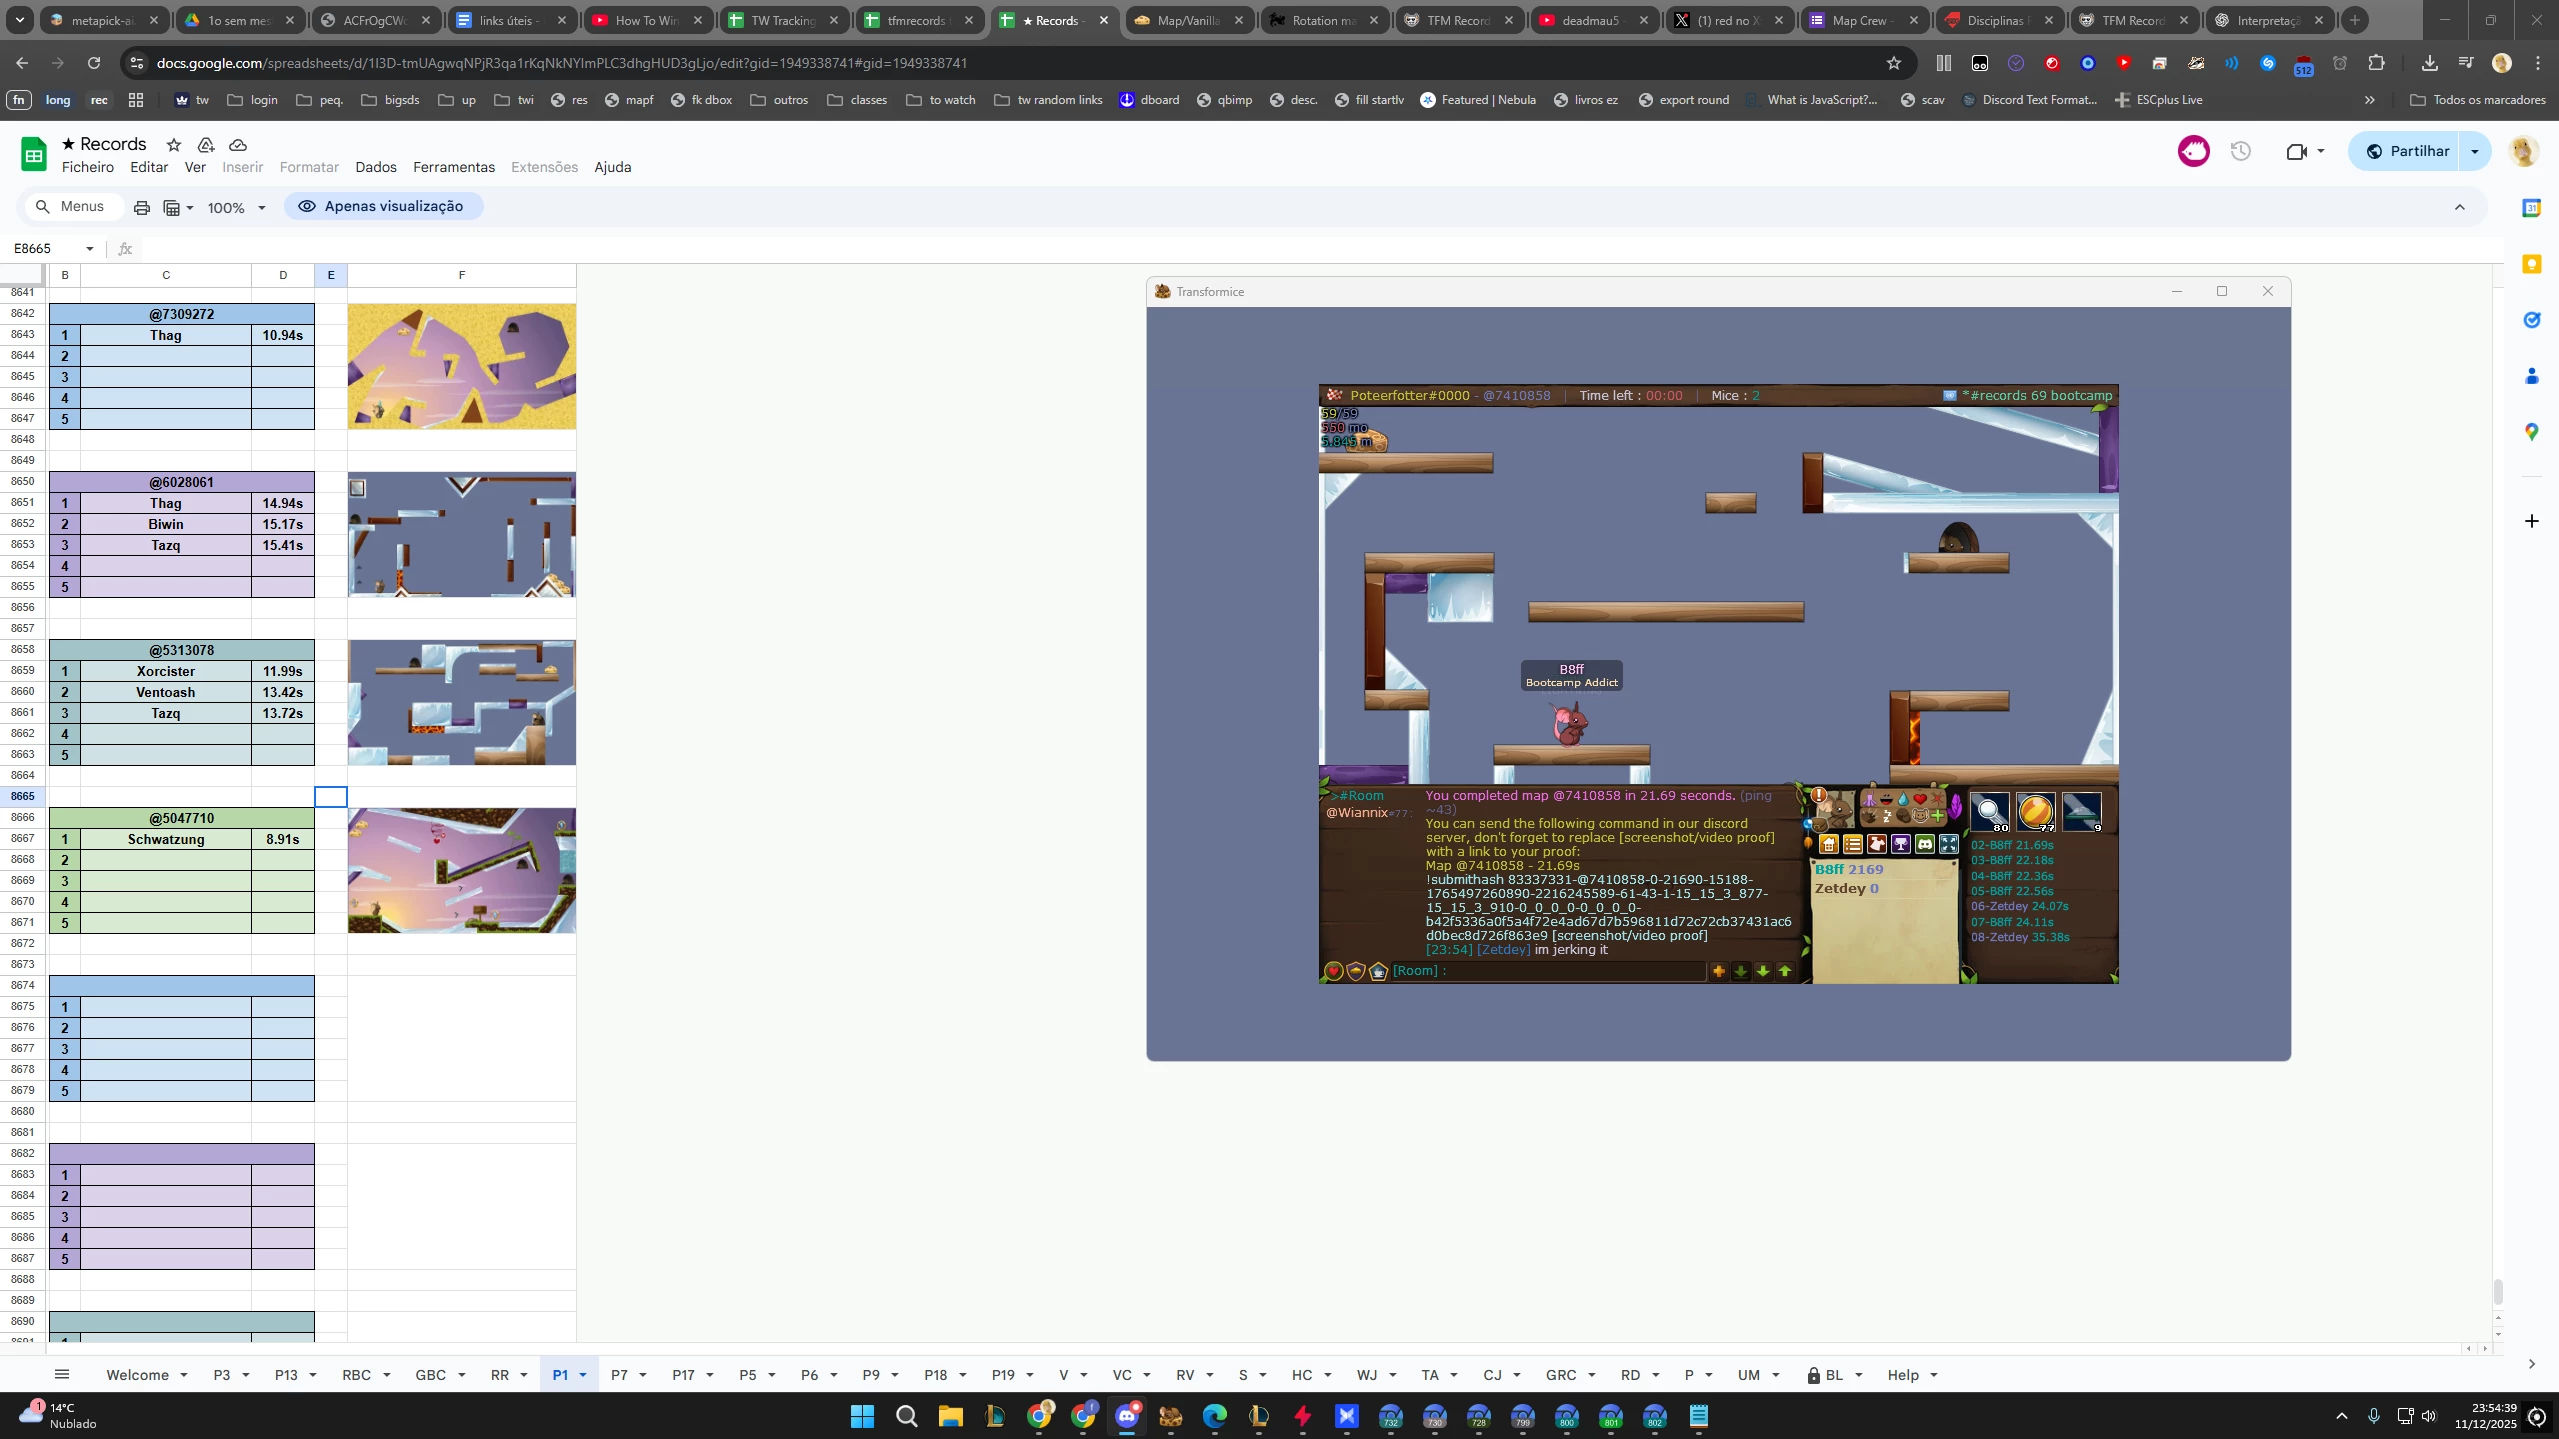2559x1439 pixels.
Task: Switch to the Help sheet tab
Action: pos(1903,1375)
